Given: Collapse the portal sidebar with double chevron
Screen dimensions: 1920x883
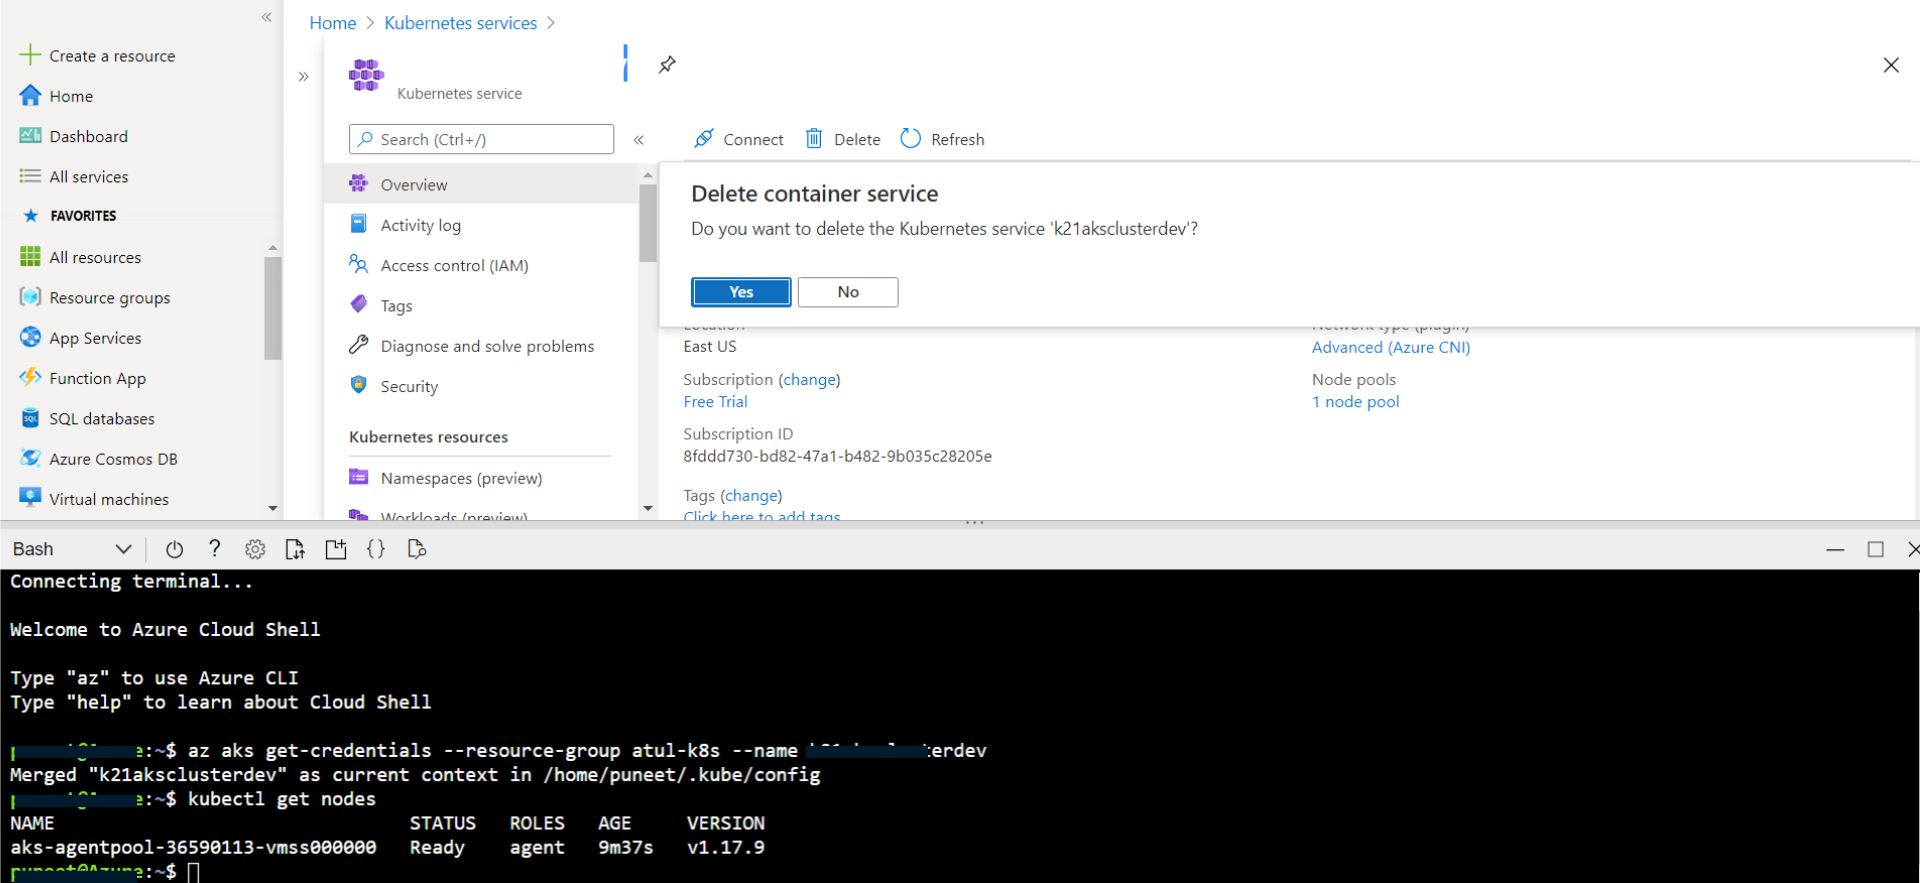Looking at the screenshot, I should 267,17.
